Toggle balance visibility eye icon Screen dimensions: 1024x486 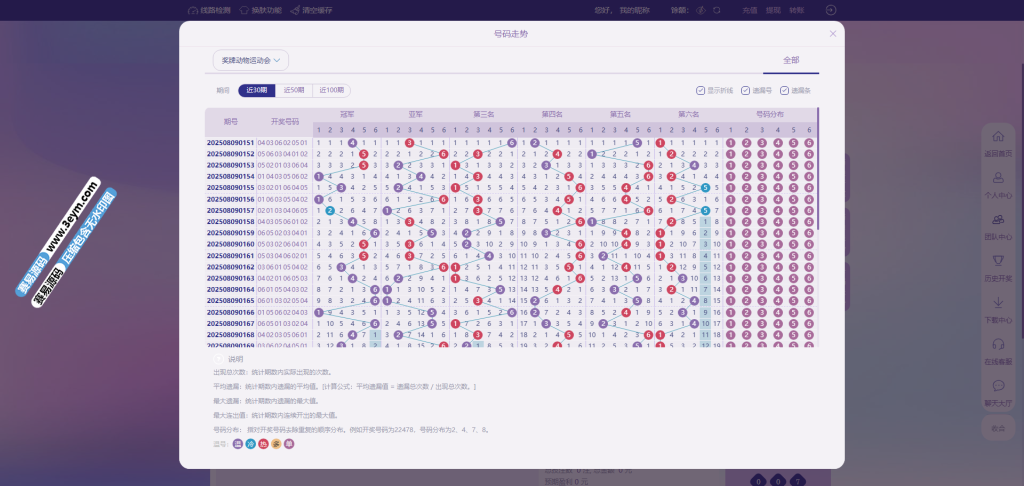[702, 10]
